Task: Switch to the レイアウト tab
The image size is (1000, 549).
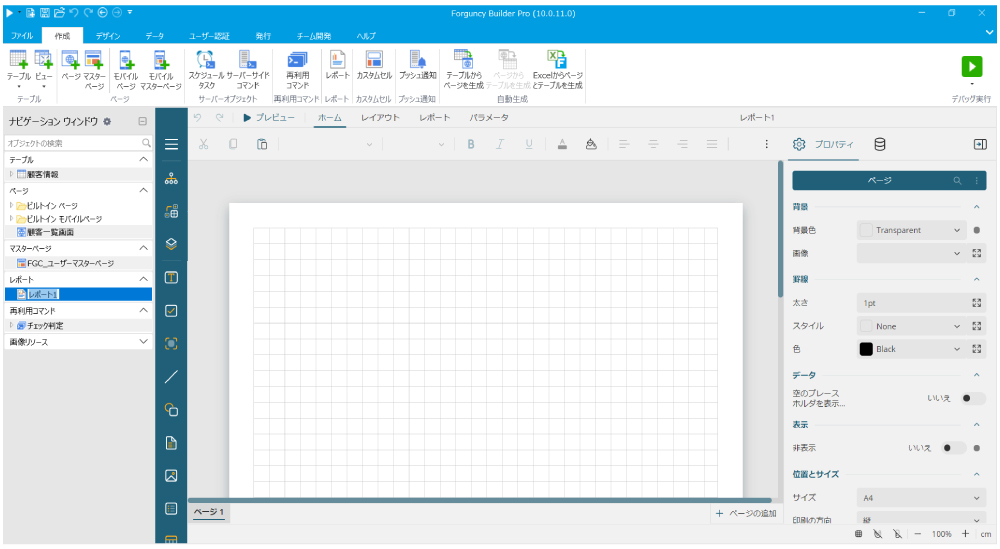Action: [x=380, y=118]
